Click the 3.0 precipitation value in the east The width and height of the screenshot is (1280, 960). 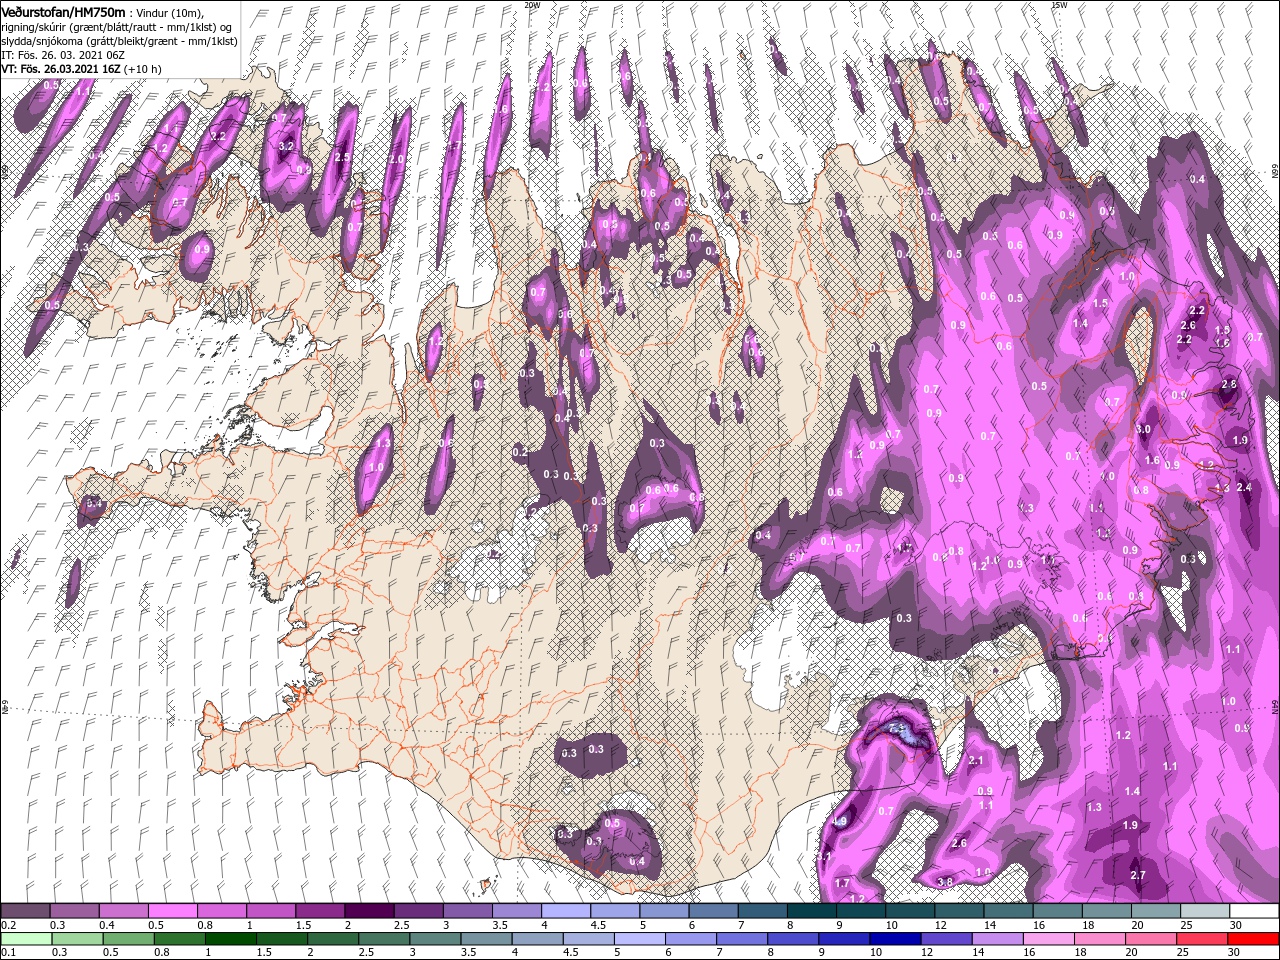click(1145, 429)
